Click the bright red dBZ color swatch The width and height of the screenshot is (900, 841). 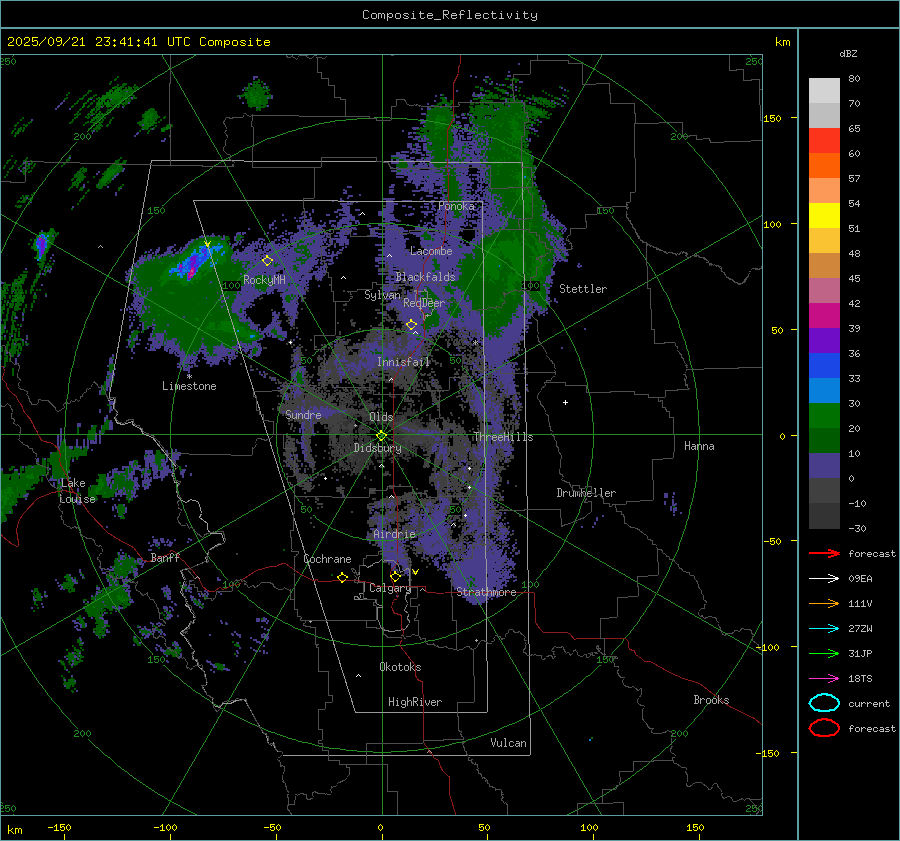tap(824, 140)
